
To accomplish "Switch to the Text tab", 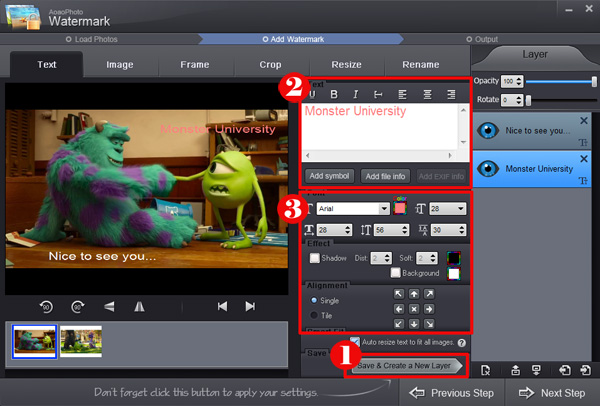I will pos(46,64).
